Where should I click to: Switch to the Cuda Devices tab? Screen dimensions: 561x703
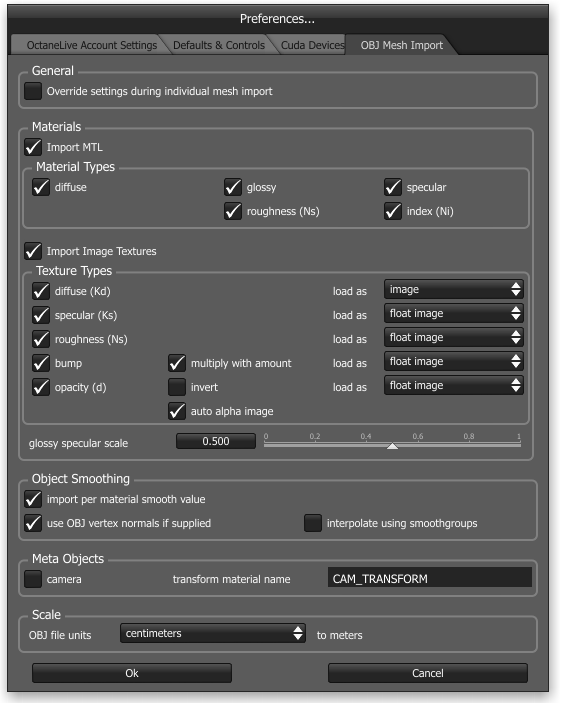(312, 45)
